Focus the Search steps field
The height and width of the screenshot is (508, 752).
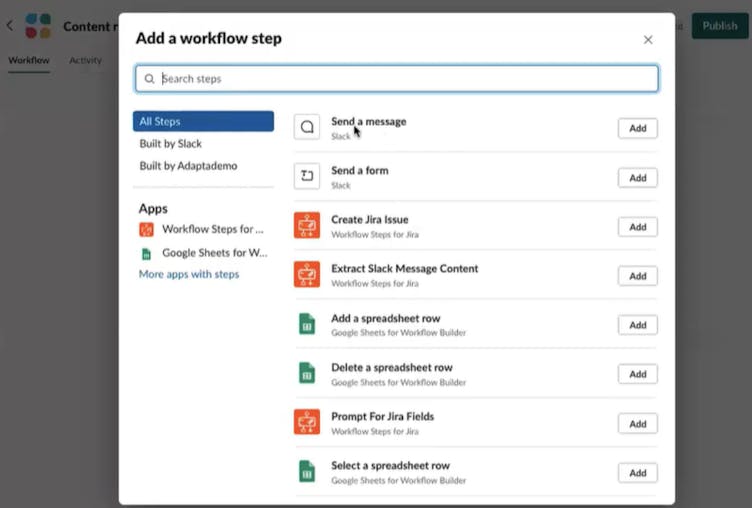point(397,78)
